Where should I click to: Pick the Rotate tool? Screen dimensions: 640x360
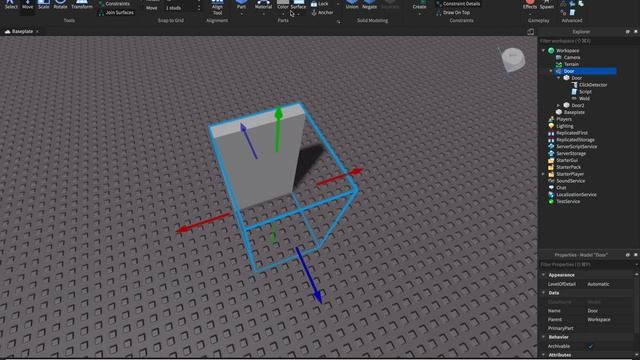(60, 4)
